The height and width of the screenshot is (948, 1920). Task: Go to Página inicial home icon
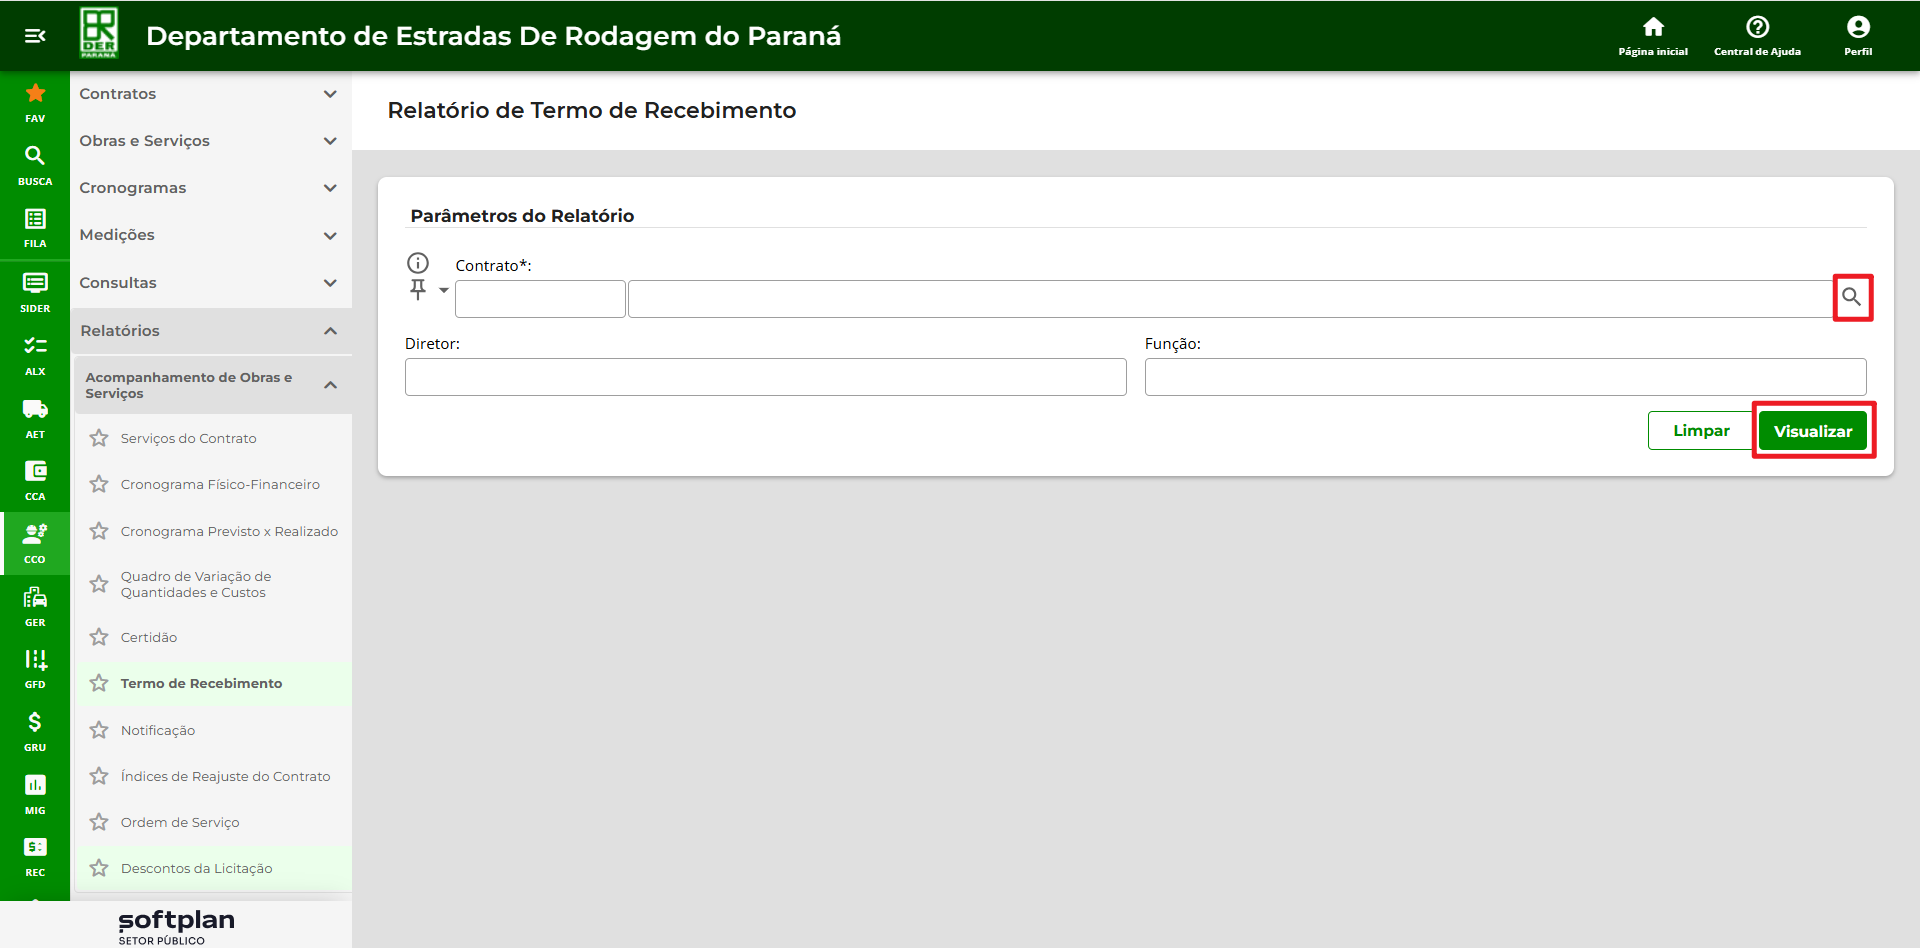point(1652,35)
